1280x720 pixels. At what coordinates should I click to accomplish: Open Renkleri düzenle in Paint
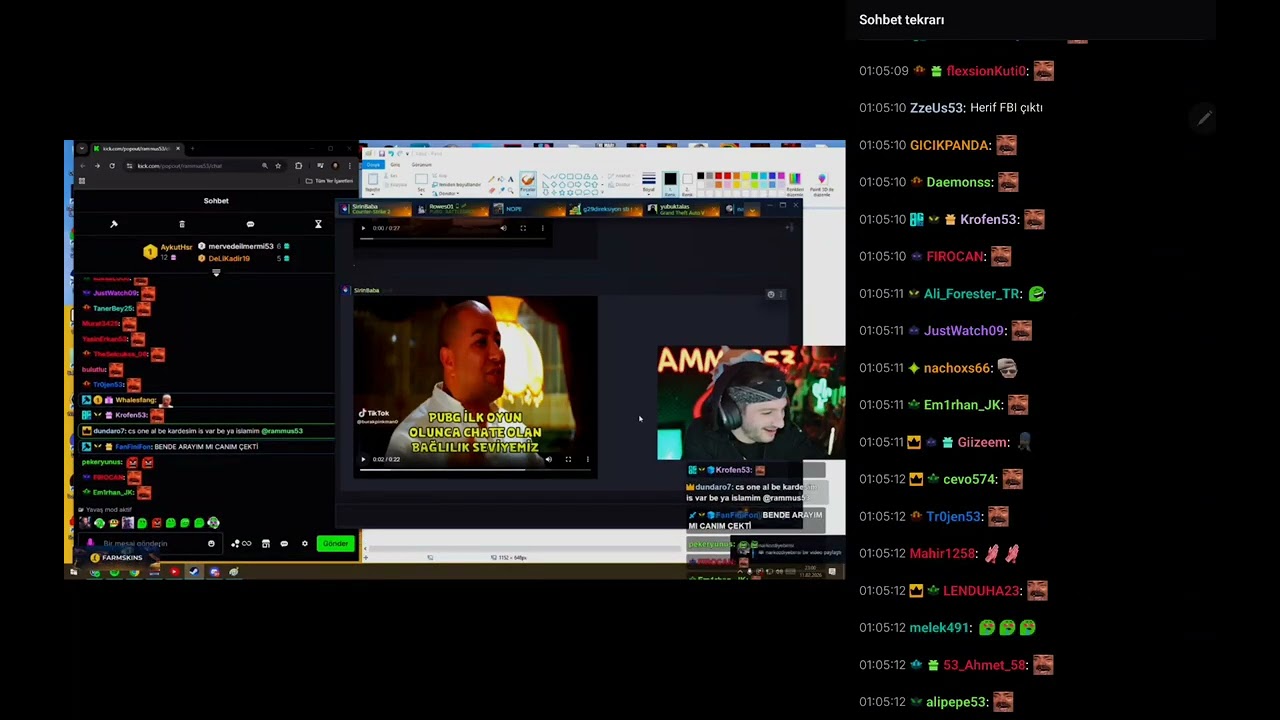pyautogui.click(x=795, y=183)
